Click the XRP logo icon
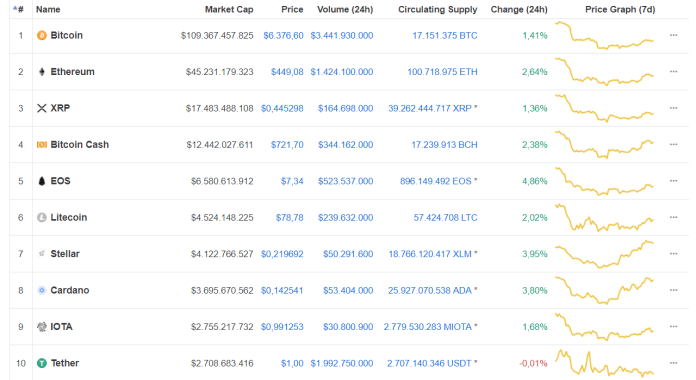 pyautogui.click(x=42, y=108)
